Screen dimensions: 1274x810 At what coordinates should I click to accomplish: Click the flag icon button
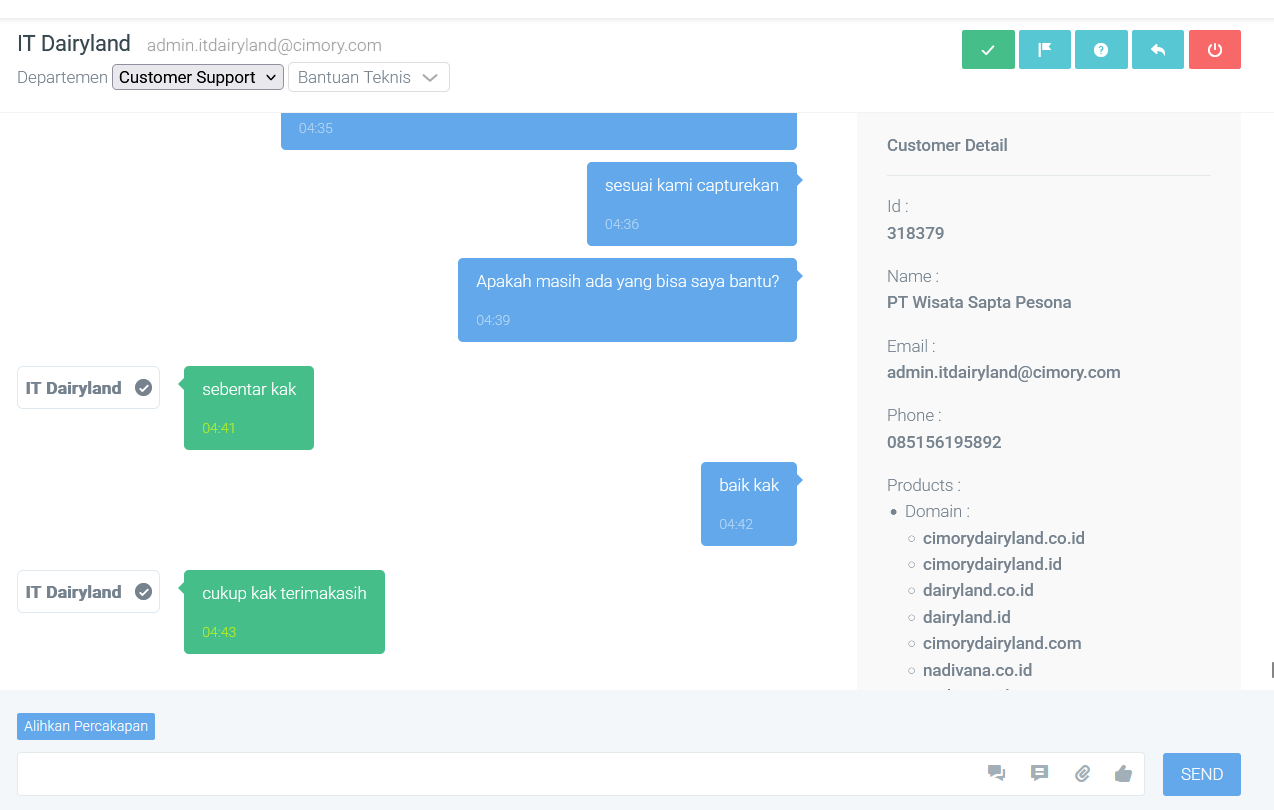(x=1045, y=50)
